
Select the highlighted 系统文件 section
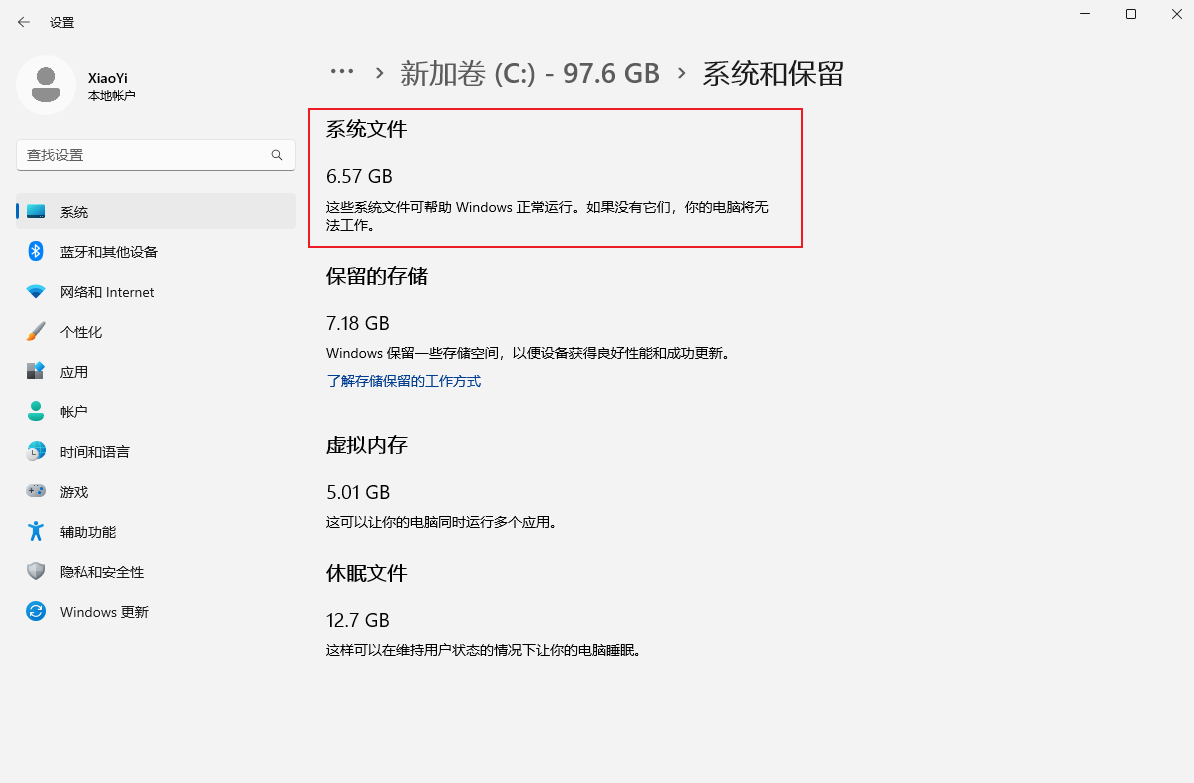[x=555, y=176]
